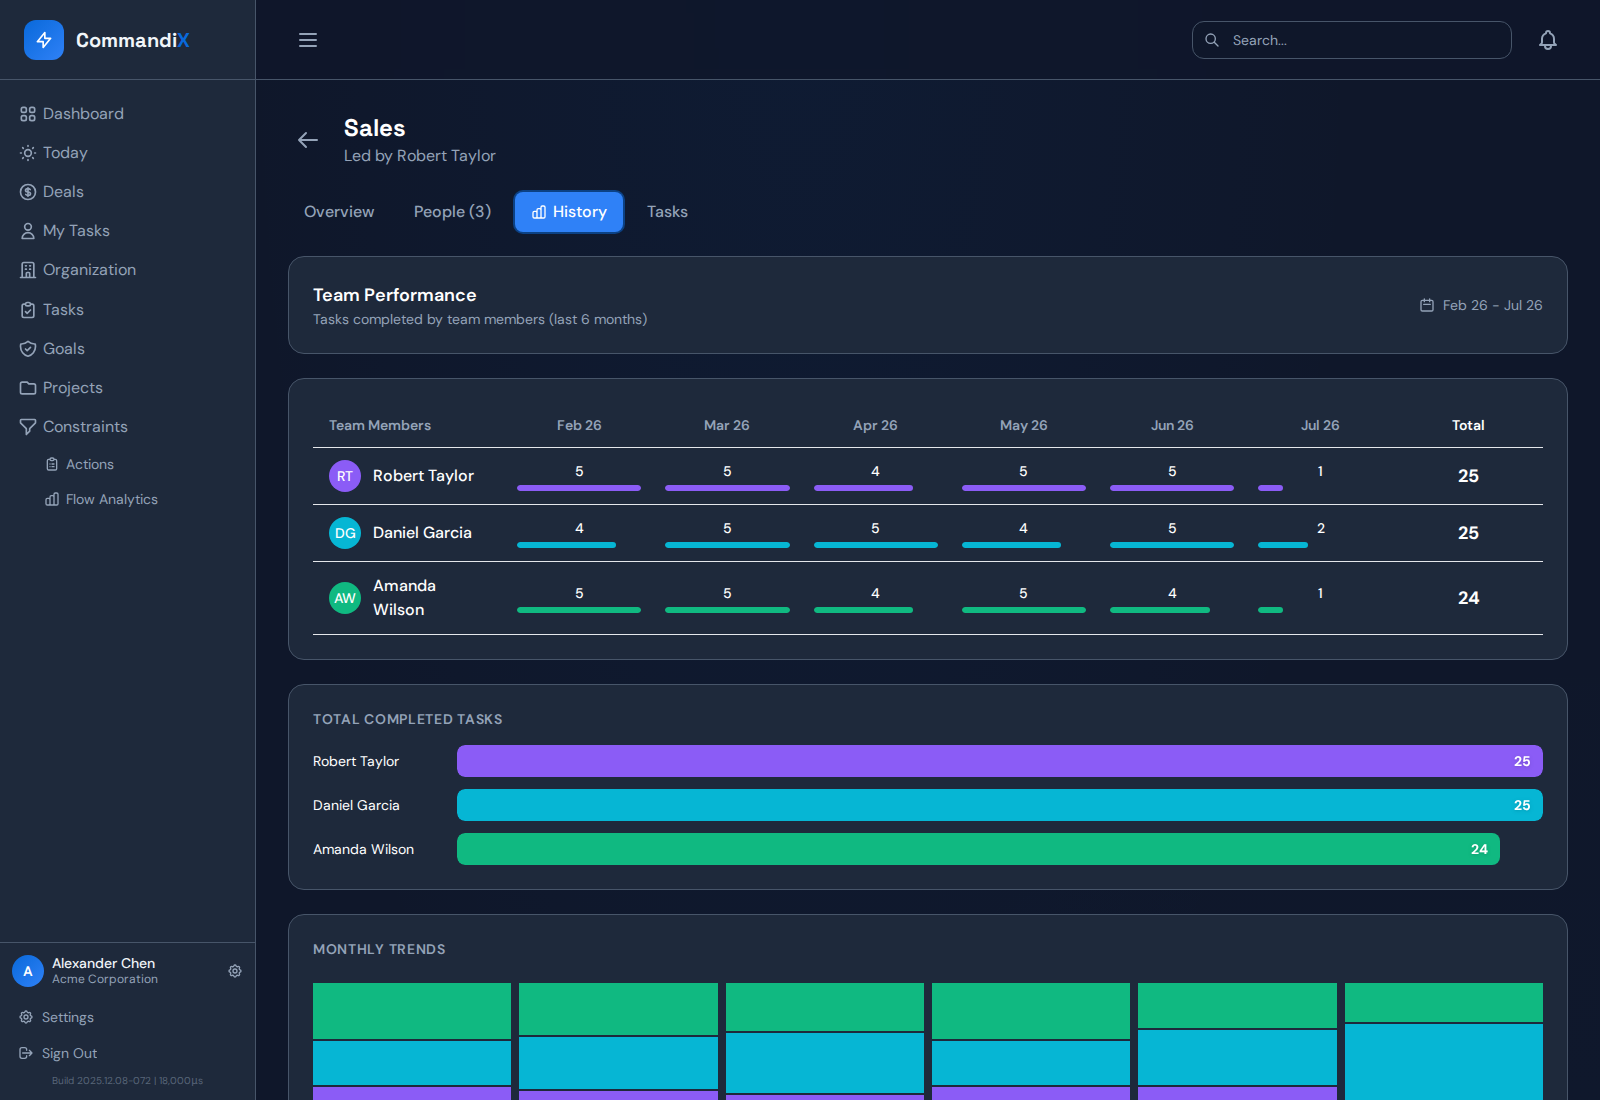Click the Feb 26 - Jul 26 date range

[x=1492, y=305]
